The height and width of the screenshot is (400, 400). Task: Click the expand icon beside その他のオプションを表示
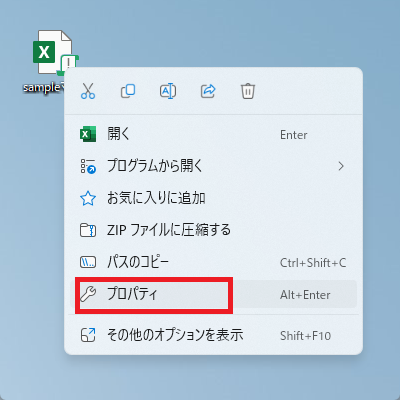point(88,335)
